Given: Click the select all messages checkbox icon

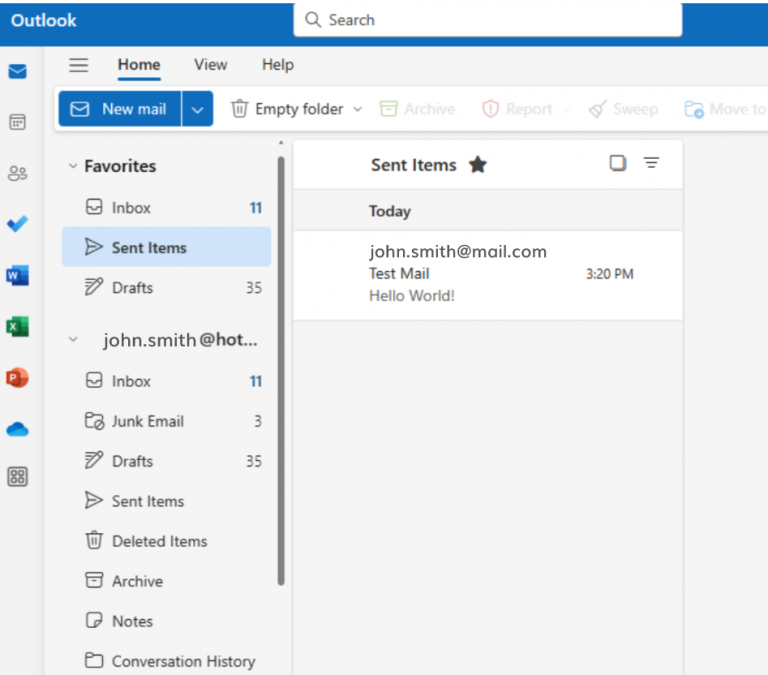Looking at the screenshot, I should coord(618,163).
